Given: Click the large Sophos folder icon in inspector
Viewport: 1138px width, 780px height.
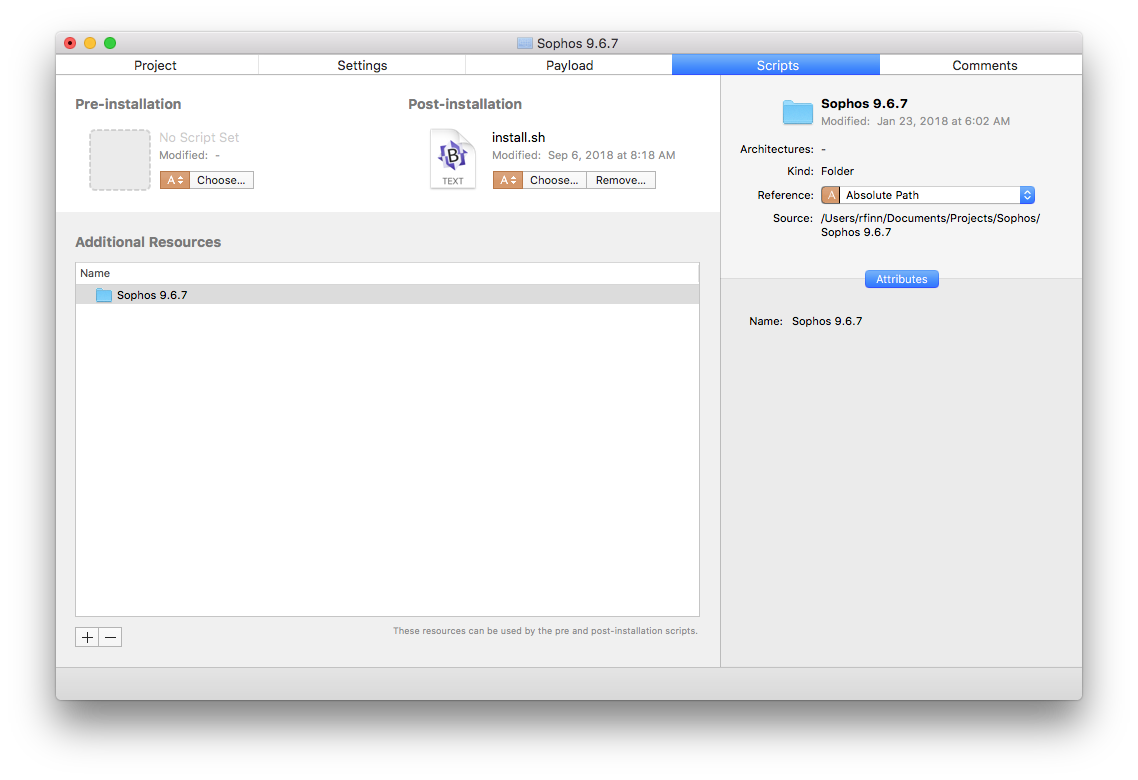Looking at the screenshot, I should 798,112.
